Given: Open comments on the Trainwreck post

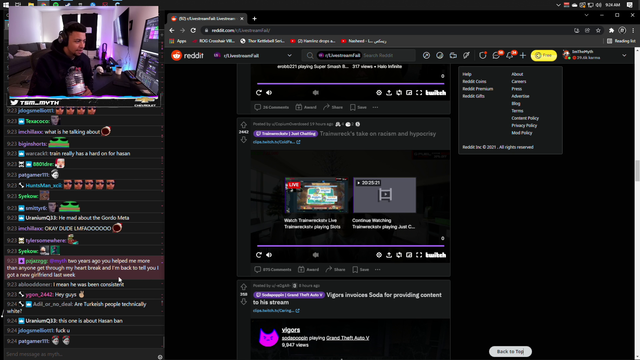Looking at the screenshot, I should tap(273, 269).
